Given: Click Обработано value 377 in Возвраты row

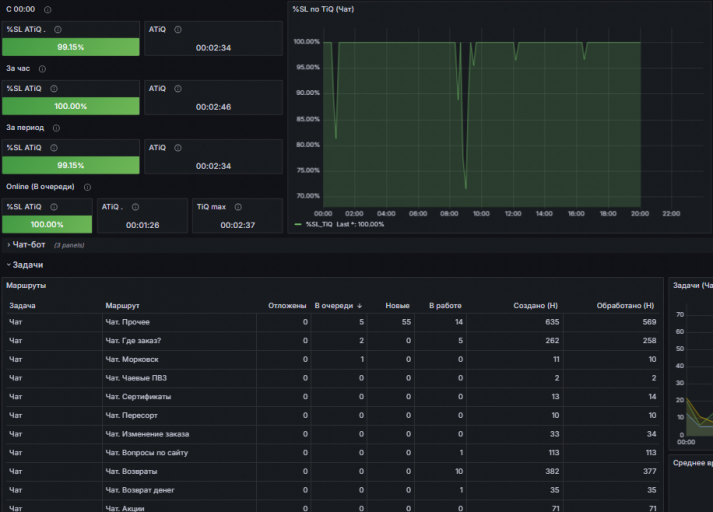Looking at the screenshot, I should point(649,471).
